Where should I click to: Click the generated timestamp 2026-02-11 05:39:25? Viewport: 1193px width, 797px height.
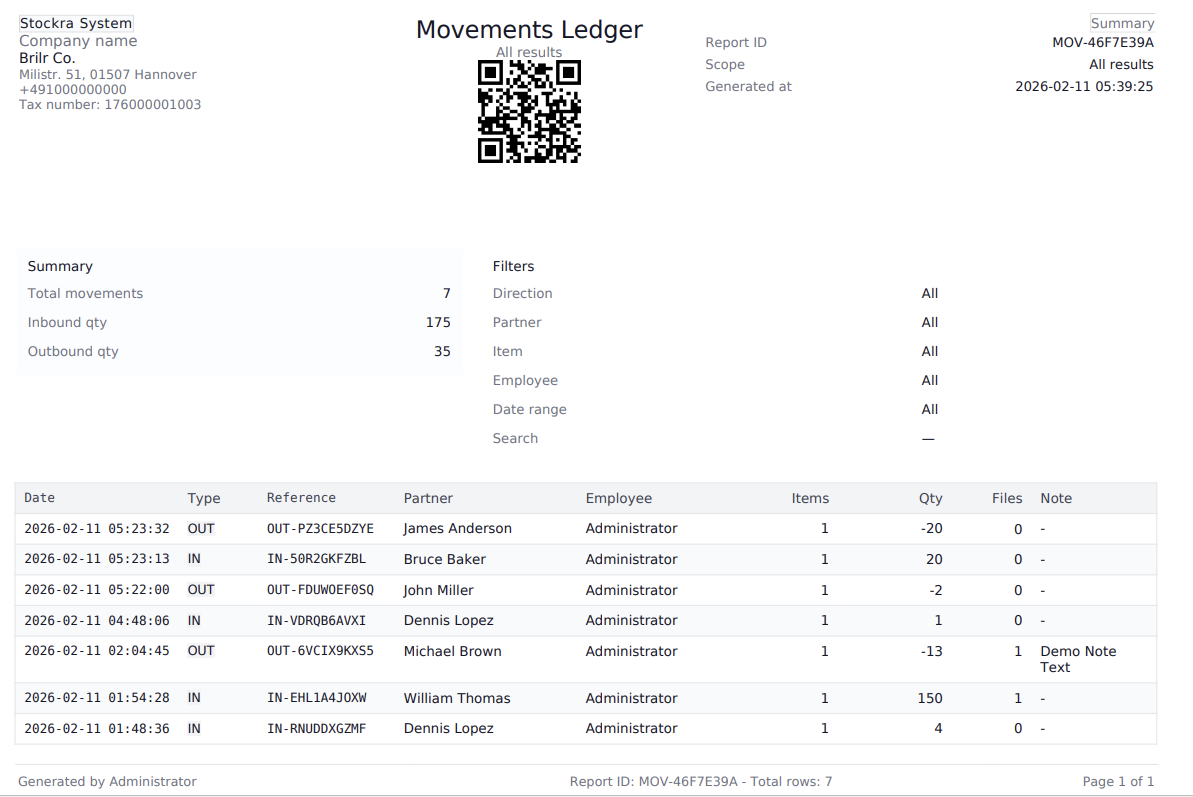click(x=1084, y=86)
